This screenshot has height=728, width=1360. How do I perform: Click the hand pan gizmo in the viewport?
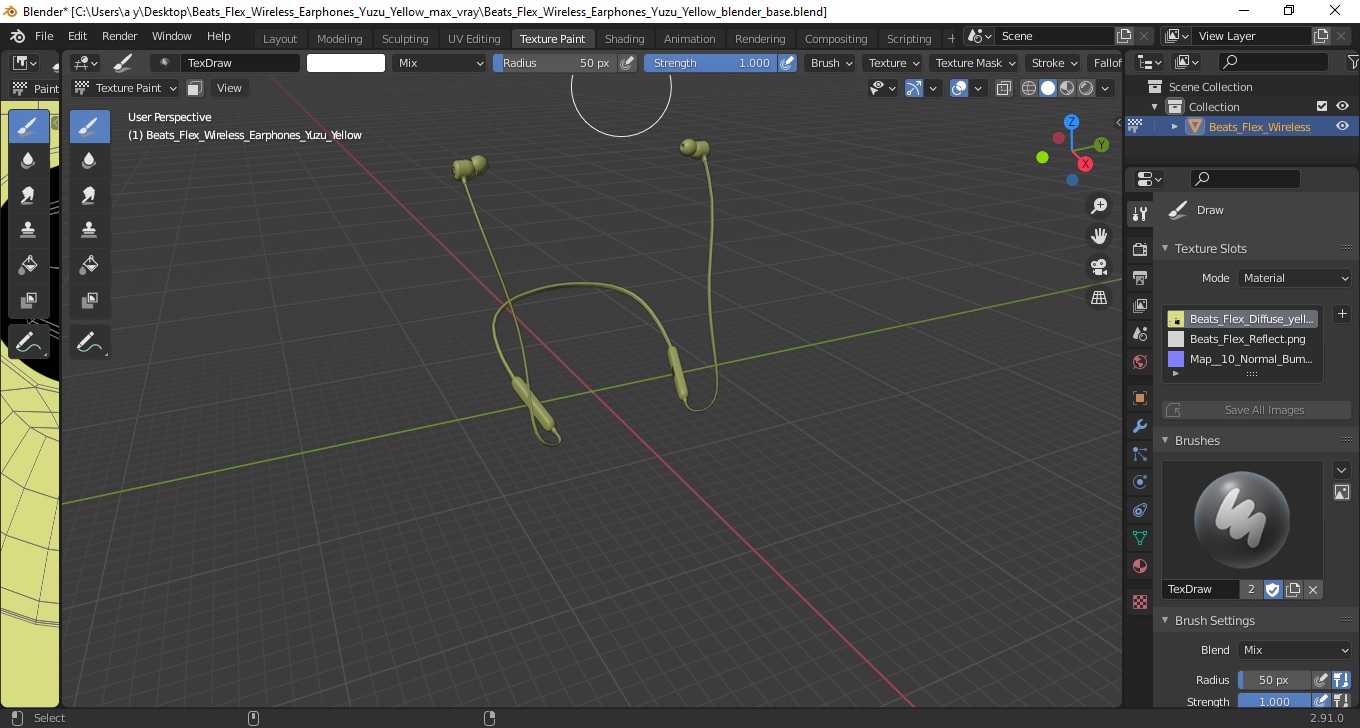[1099, 236]
